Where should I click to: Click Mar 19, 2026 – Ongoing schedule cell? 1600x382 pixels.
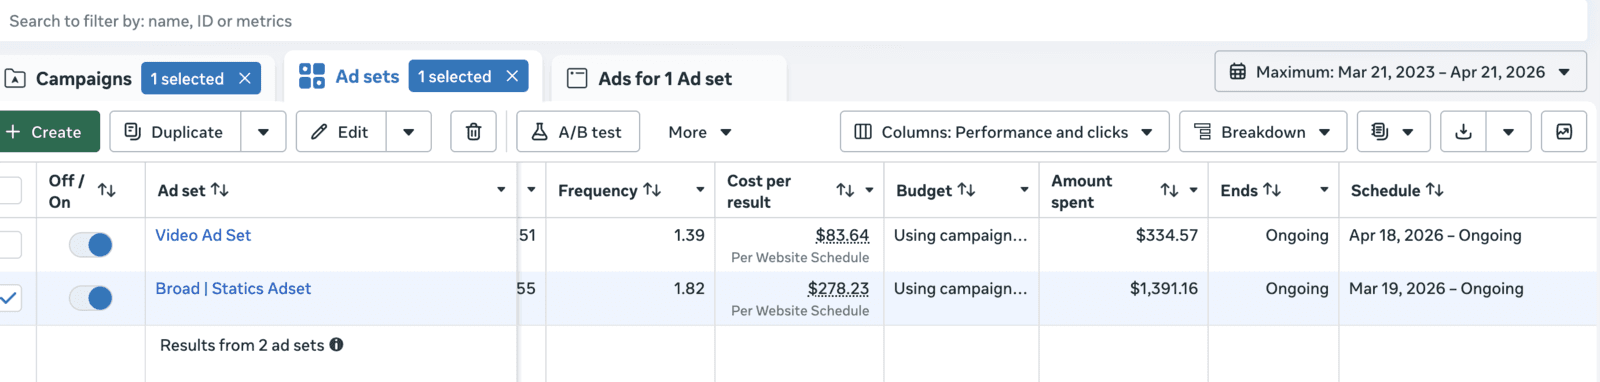coord(1436,288)
